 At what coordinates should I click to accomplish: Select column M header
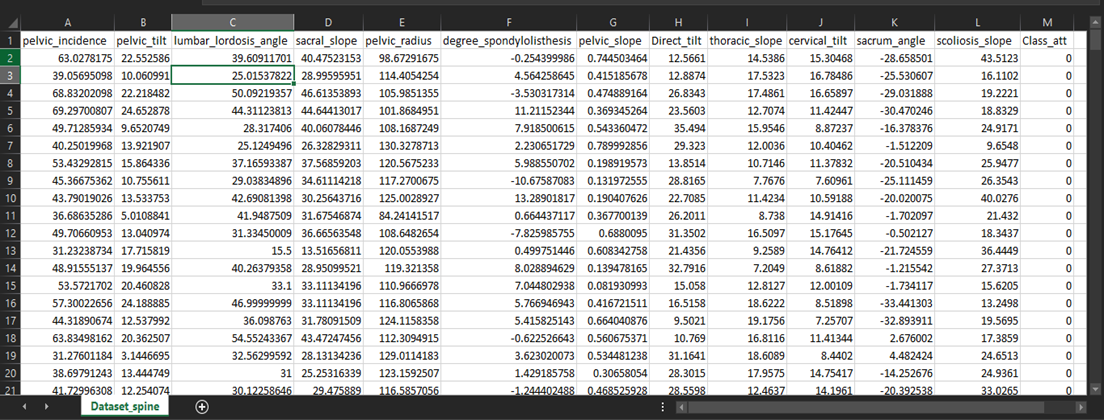coord(1047,23)
